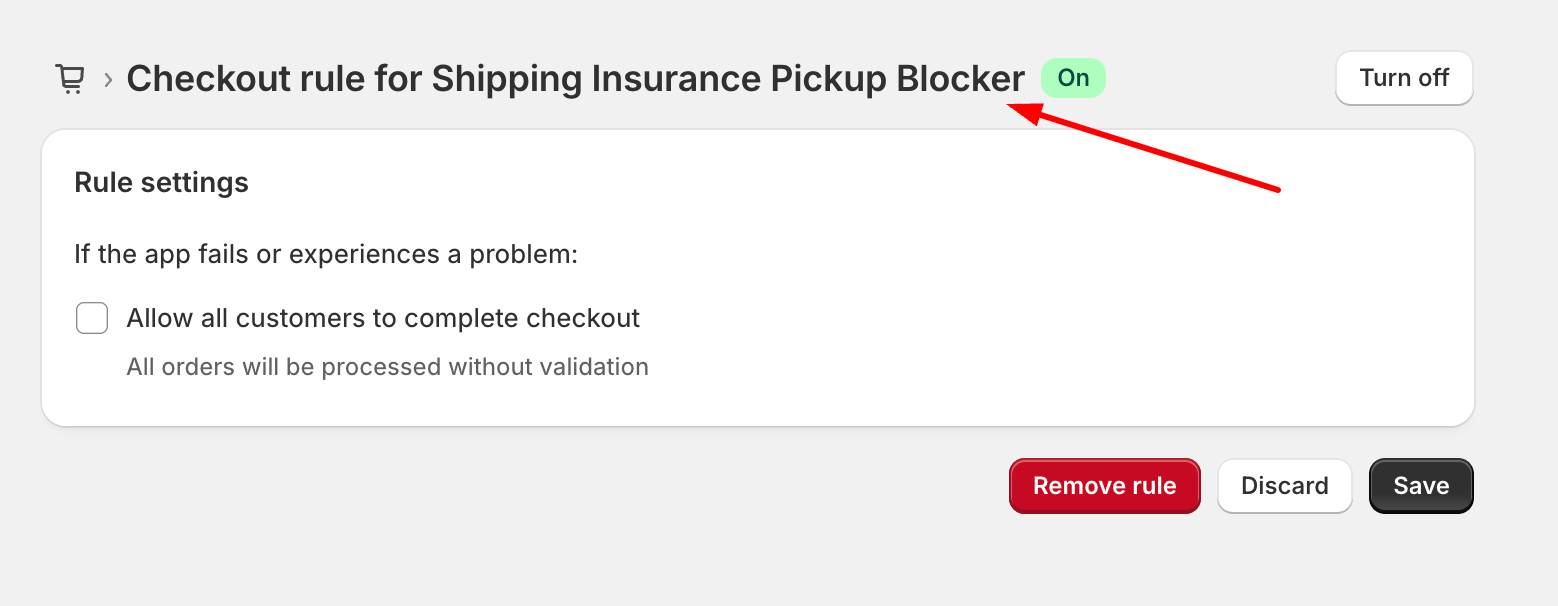The width and height of the screenshot is (1558, 606).
Task: Discard the unsaved changes
Action: pyautogui.click(x=1284, y=486)
